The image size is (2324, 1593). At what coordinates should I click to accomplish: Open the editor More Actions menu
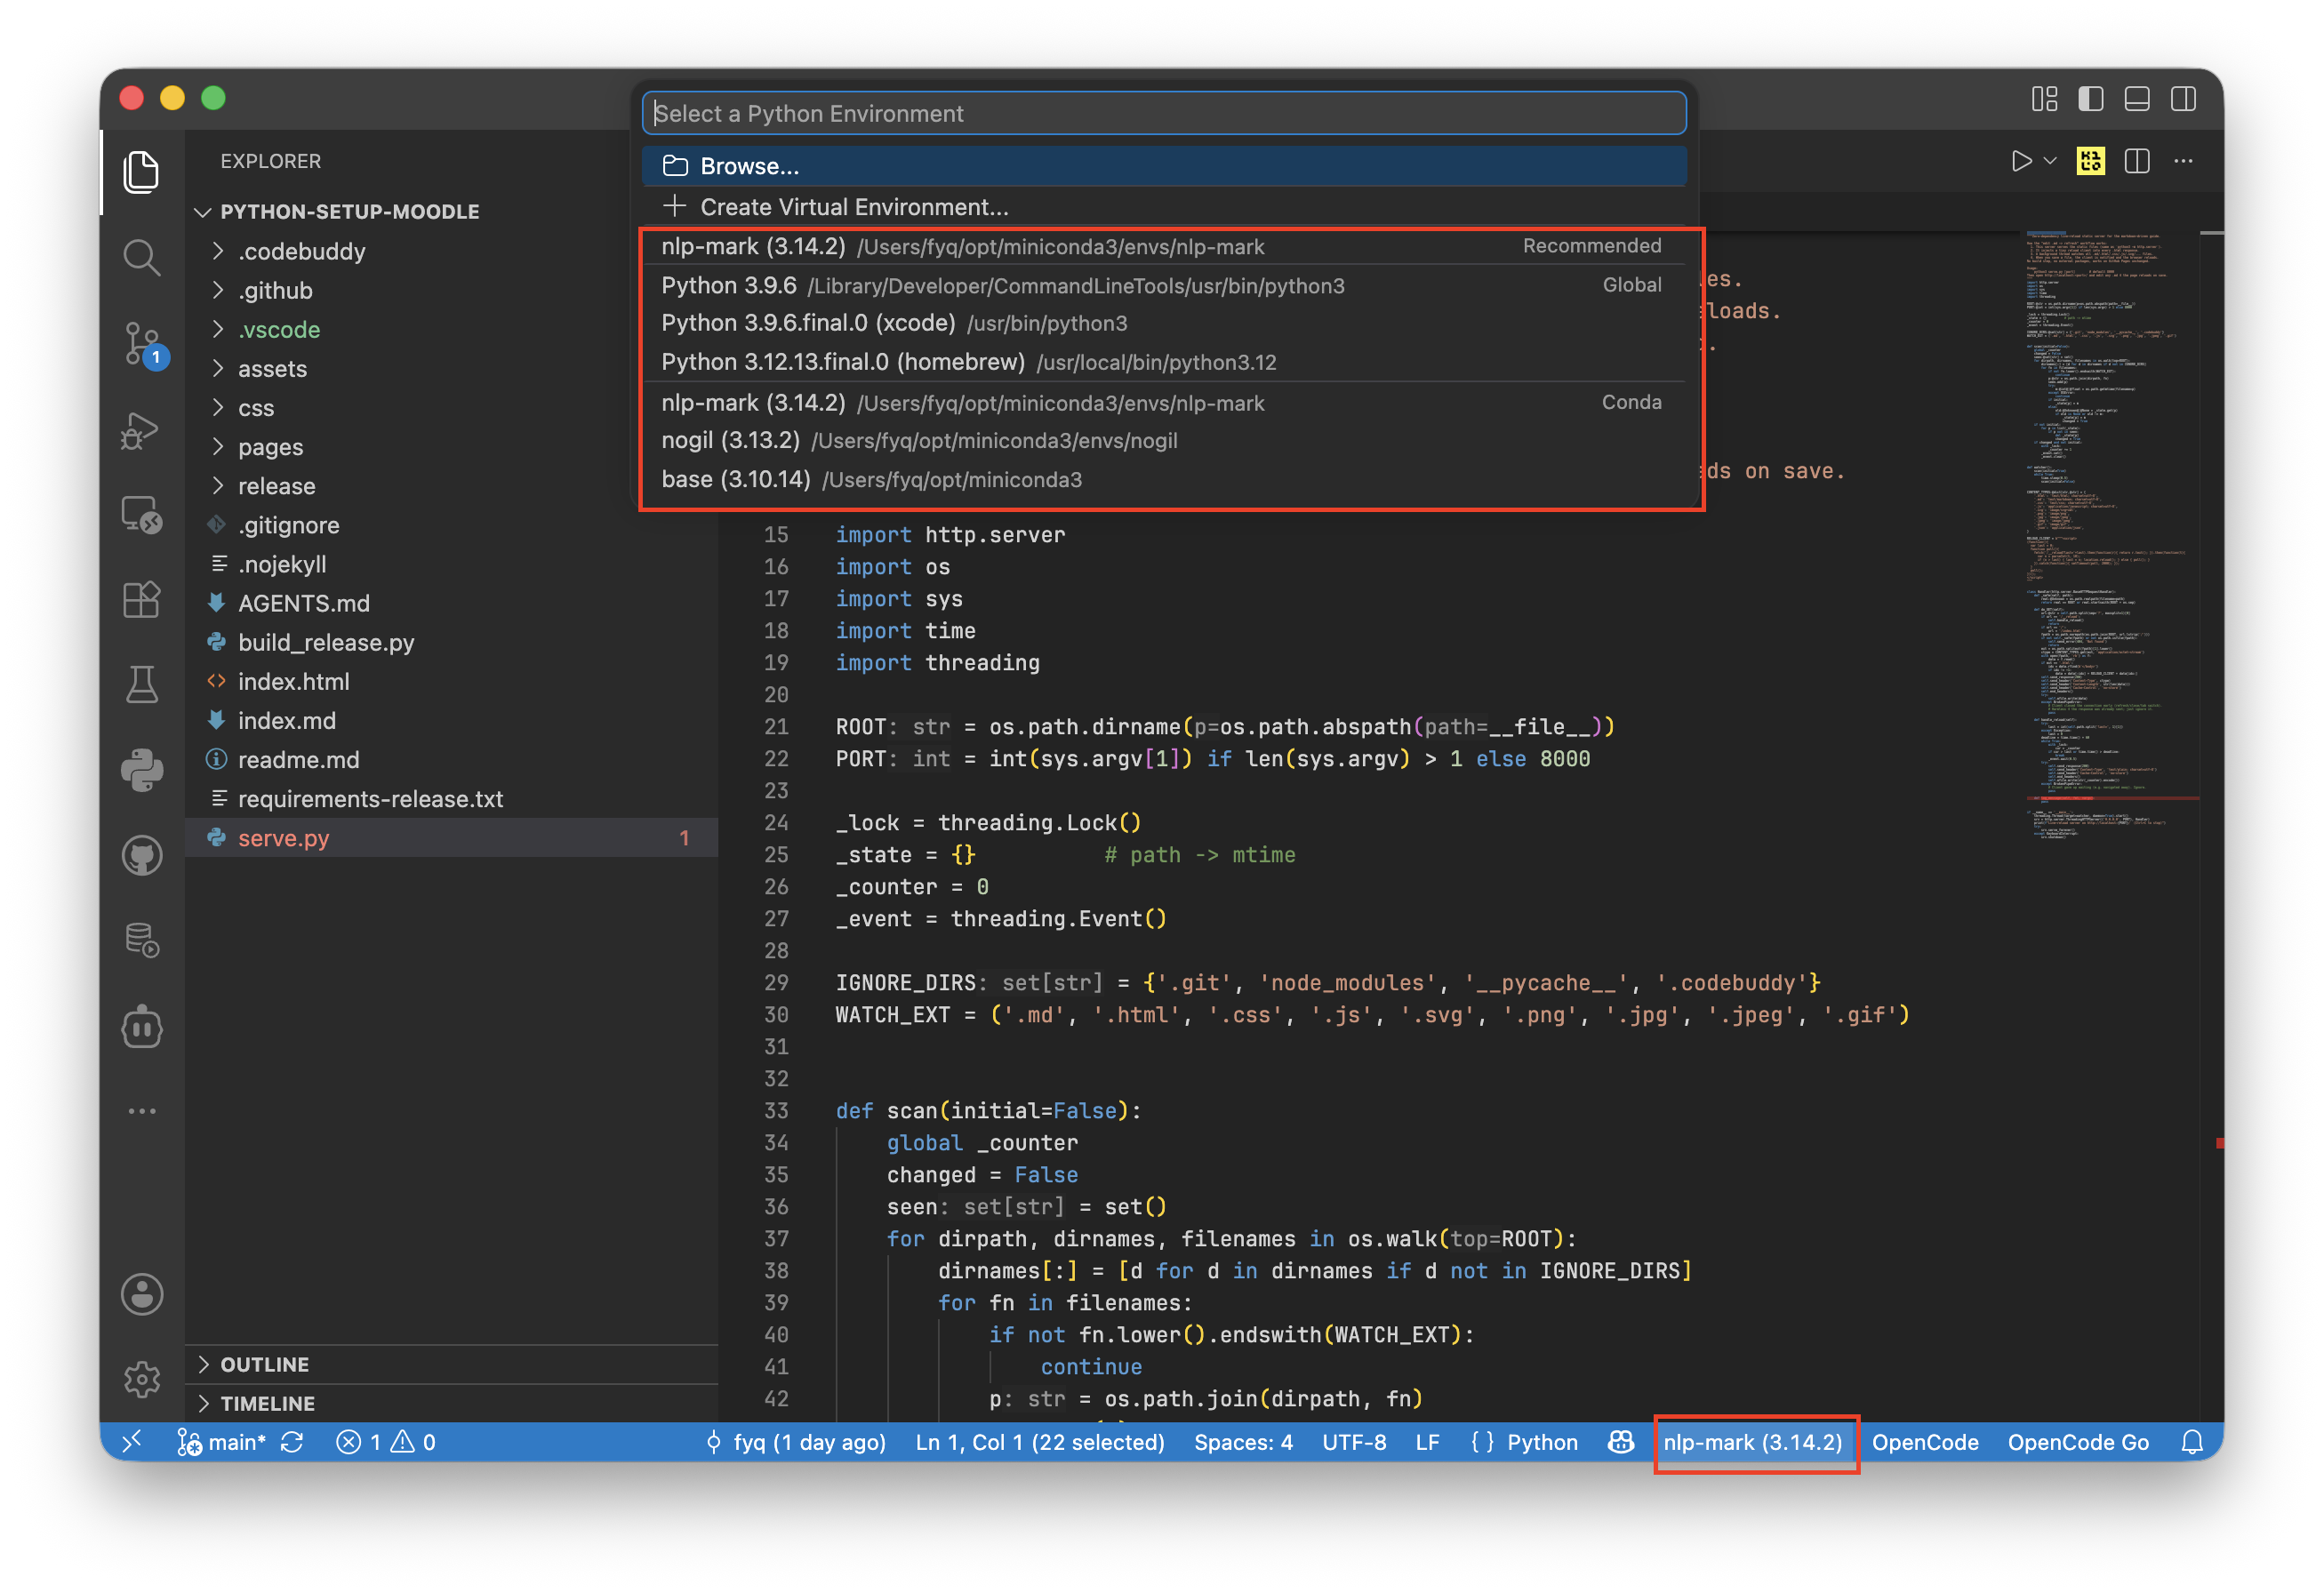pos(2183,161)
